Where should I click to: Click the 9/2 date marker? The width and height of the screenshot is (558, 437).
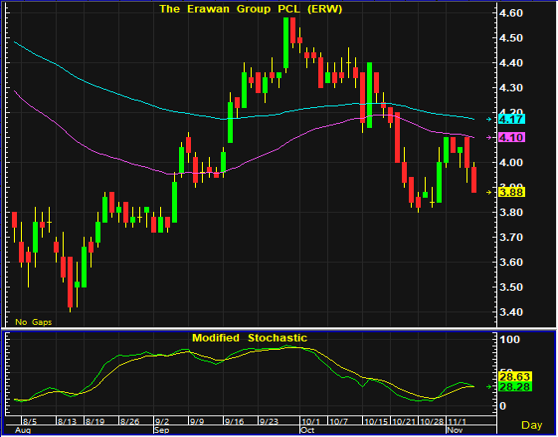[x=162, y=422]
